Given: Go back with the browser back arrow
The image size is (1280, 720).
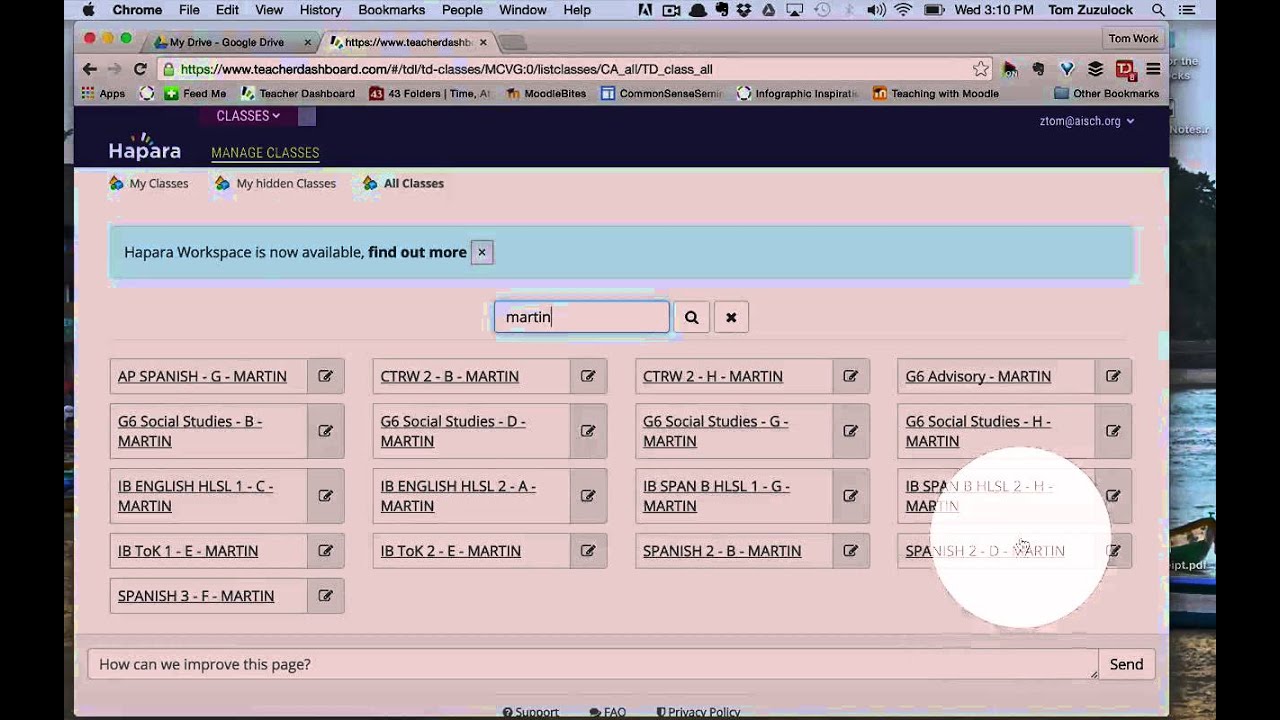Looking at the screenshot, I should (x=90, y=69).
